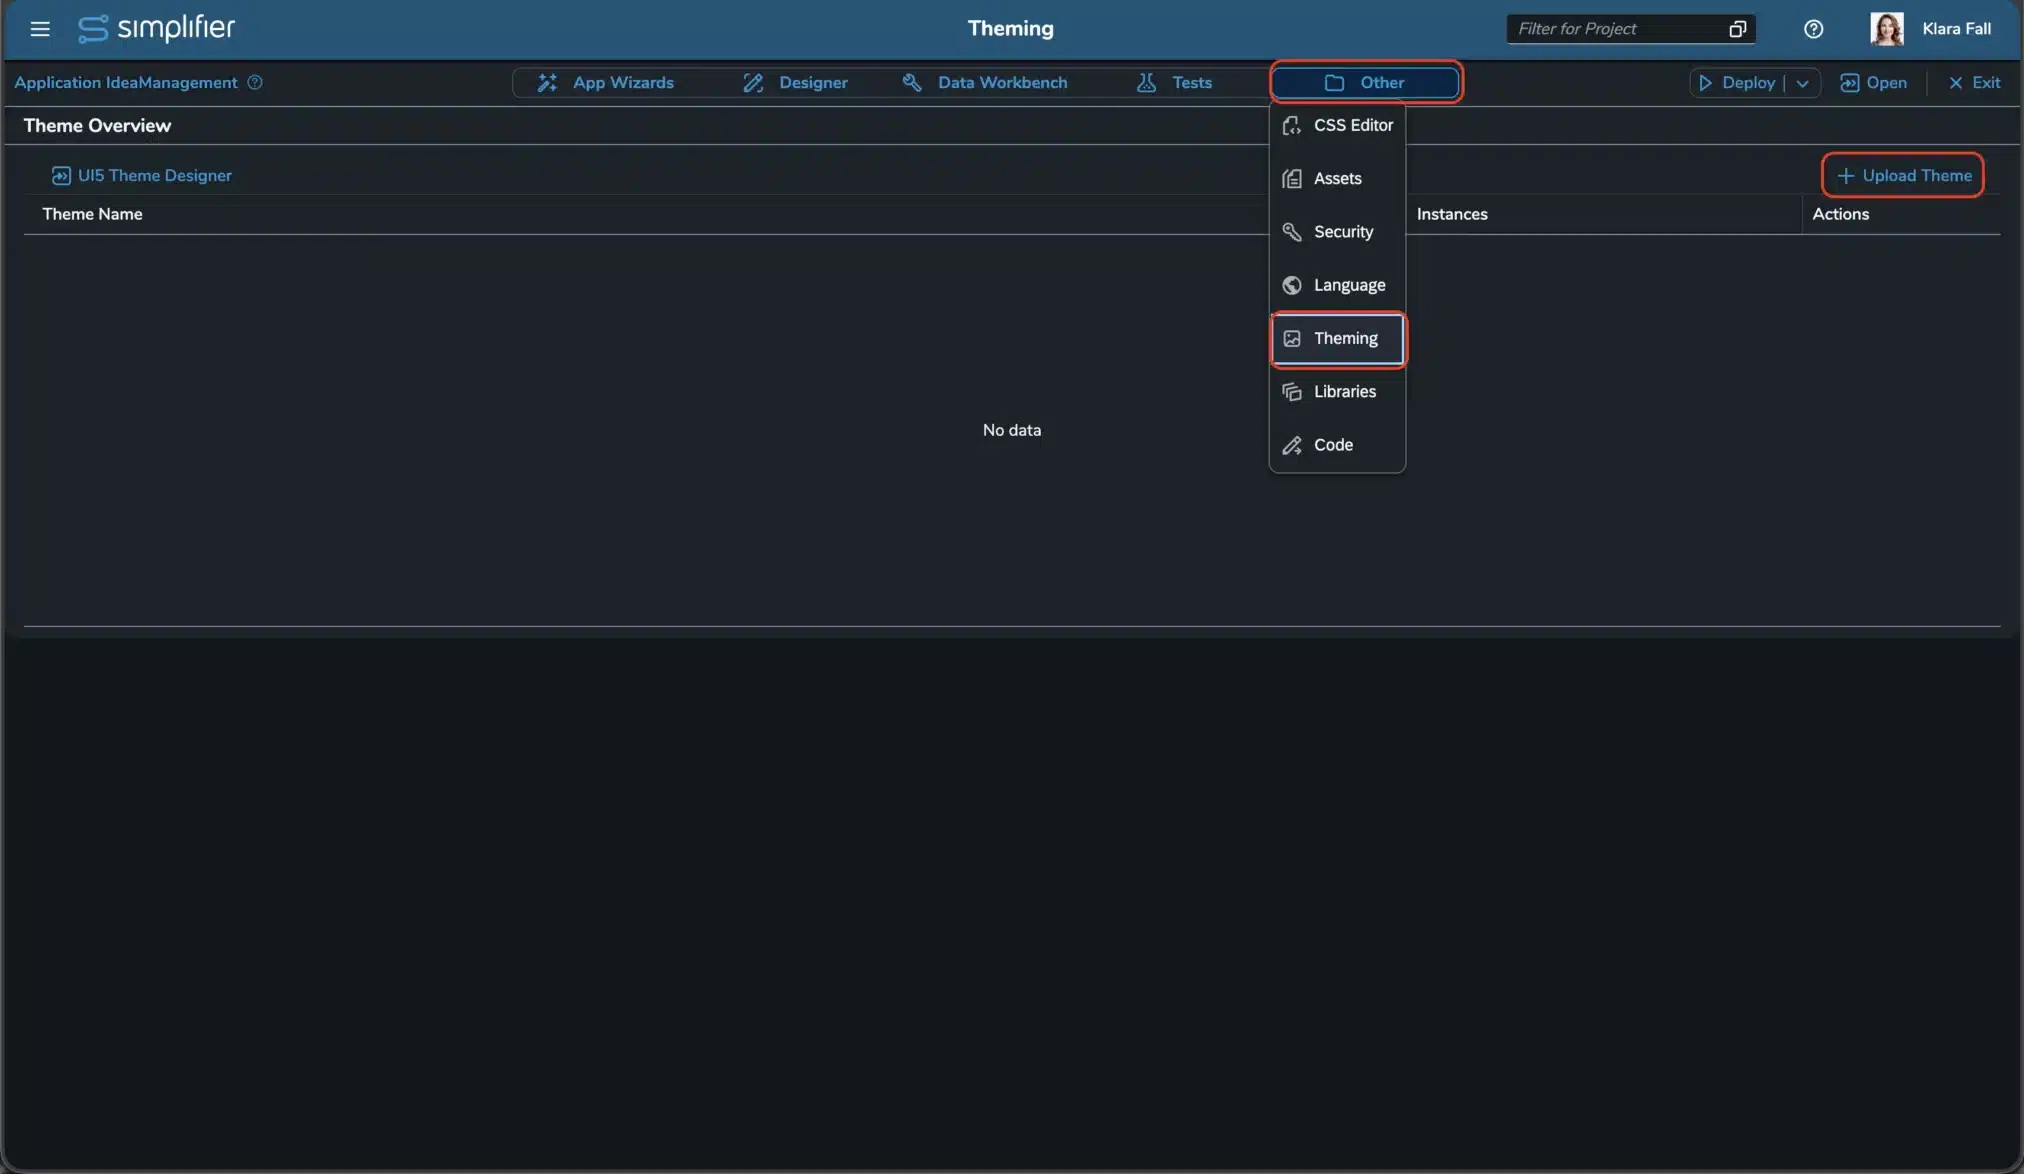Click Klara Fall's profile avatar
The width and height of the screenshot is (2024, 1174).
coord(1886,29)
